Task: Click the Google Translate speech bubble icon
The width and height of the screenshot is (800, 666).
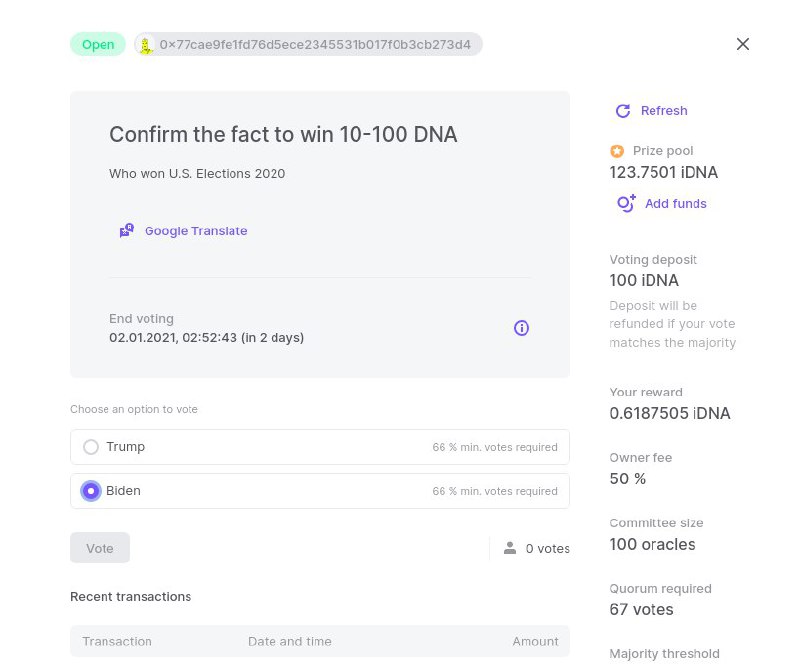Action: pyautogui.click(x=127, y=231)
